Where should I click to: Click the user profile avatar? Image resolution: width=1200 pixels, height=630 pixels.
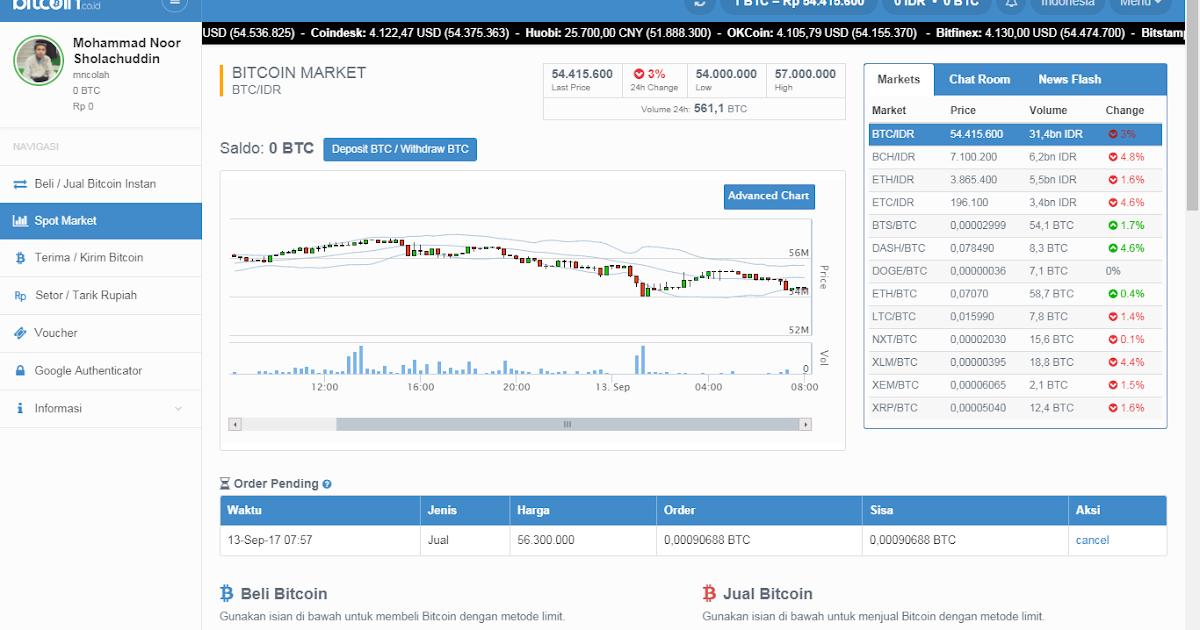coord(39,61)
